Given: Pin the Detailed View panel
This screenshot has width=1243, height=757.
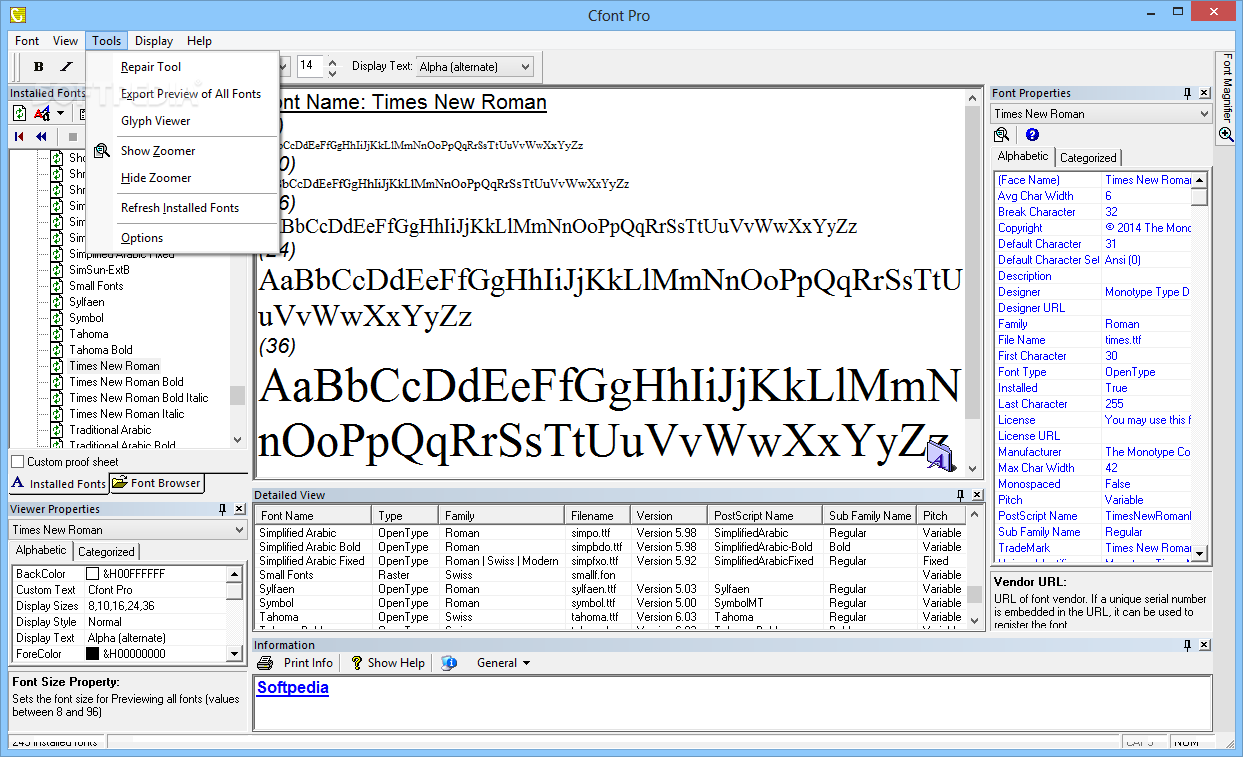Looking at the screenshot, I should [960, 495].
